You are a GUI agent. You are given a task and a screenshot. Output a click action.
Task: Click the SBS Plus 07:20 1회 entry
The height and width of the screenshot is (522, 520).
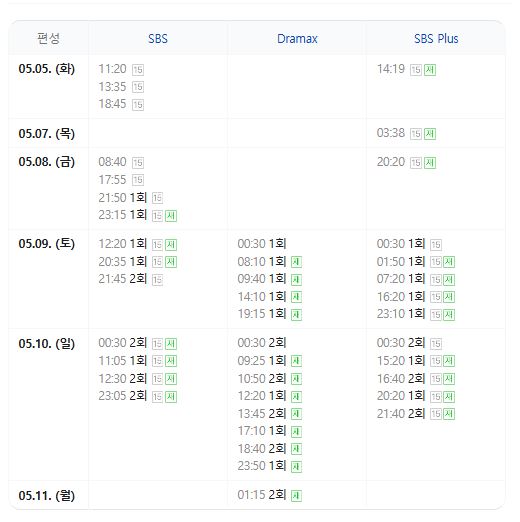[x=401, y=279]
